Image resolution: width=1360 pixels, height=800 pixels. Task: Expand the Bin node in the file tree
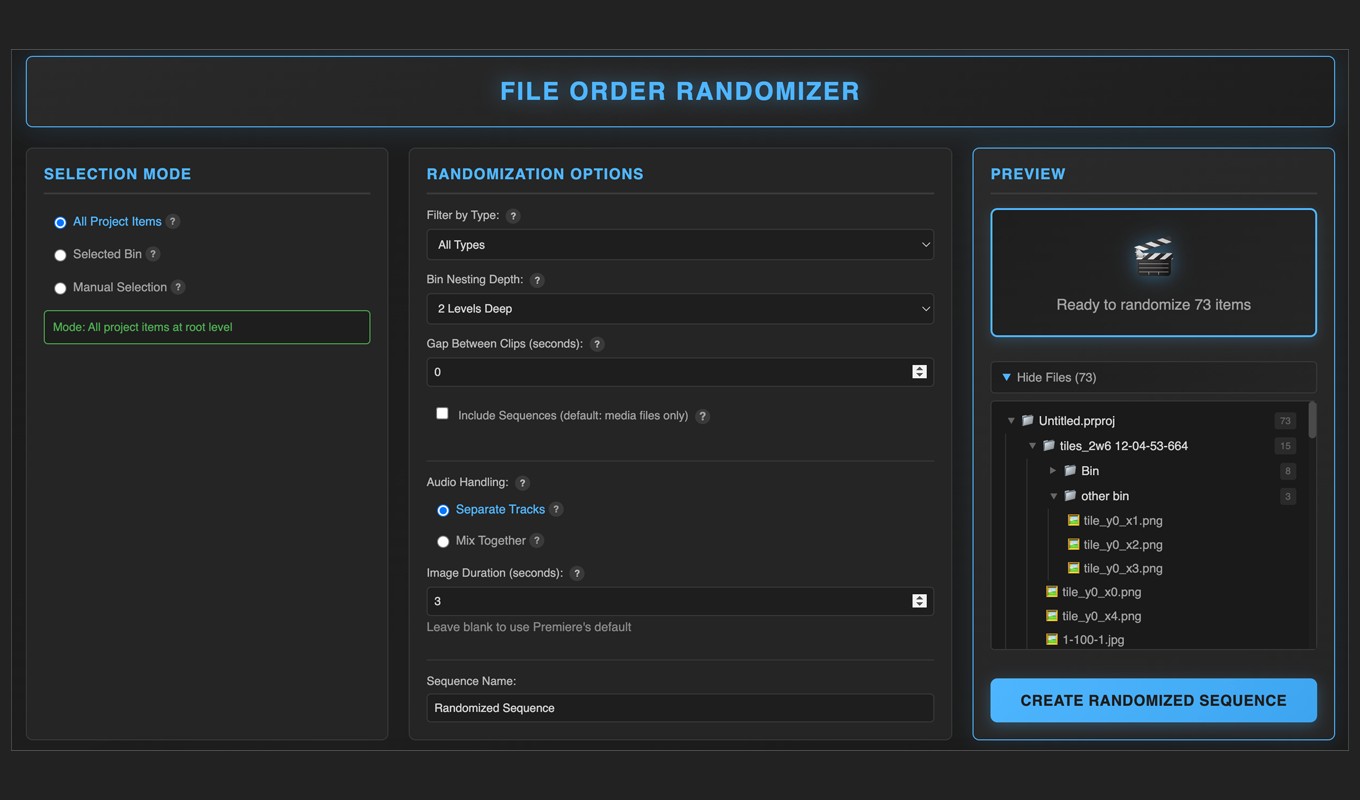(x=1053, y=470)
